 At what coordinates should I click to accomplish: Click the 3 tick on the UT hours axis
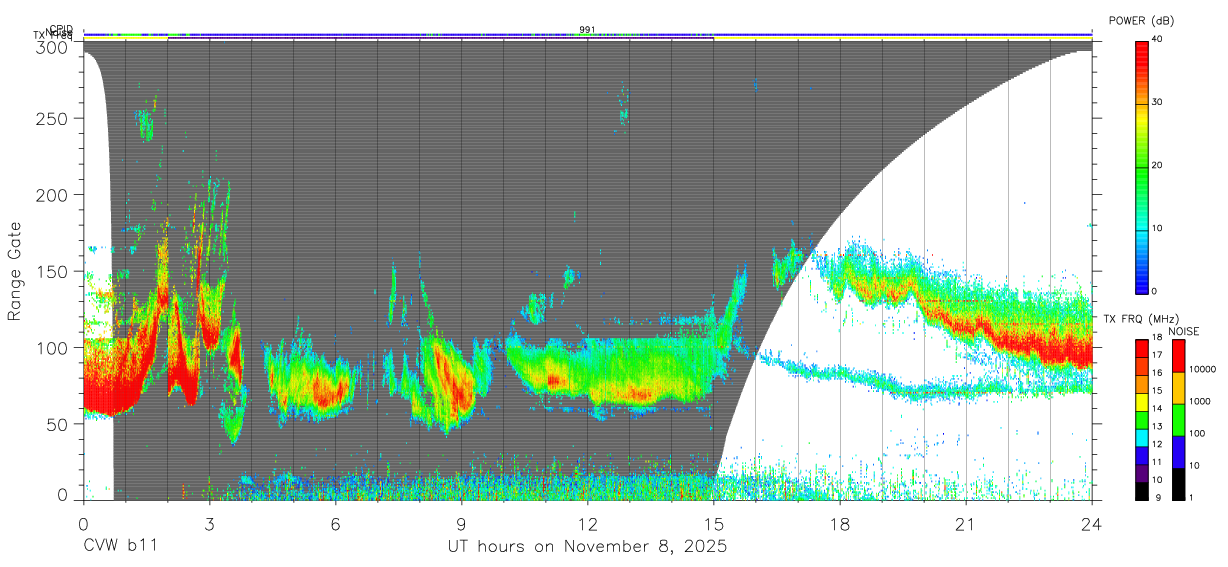209,523
